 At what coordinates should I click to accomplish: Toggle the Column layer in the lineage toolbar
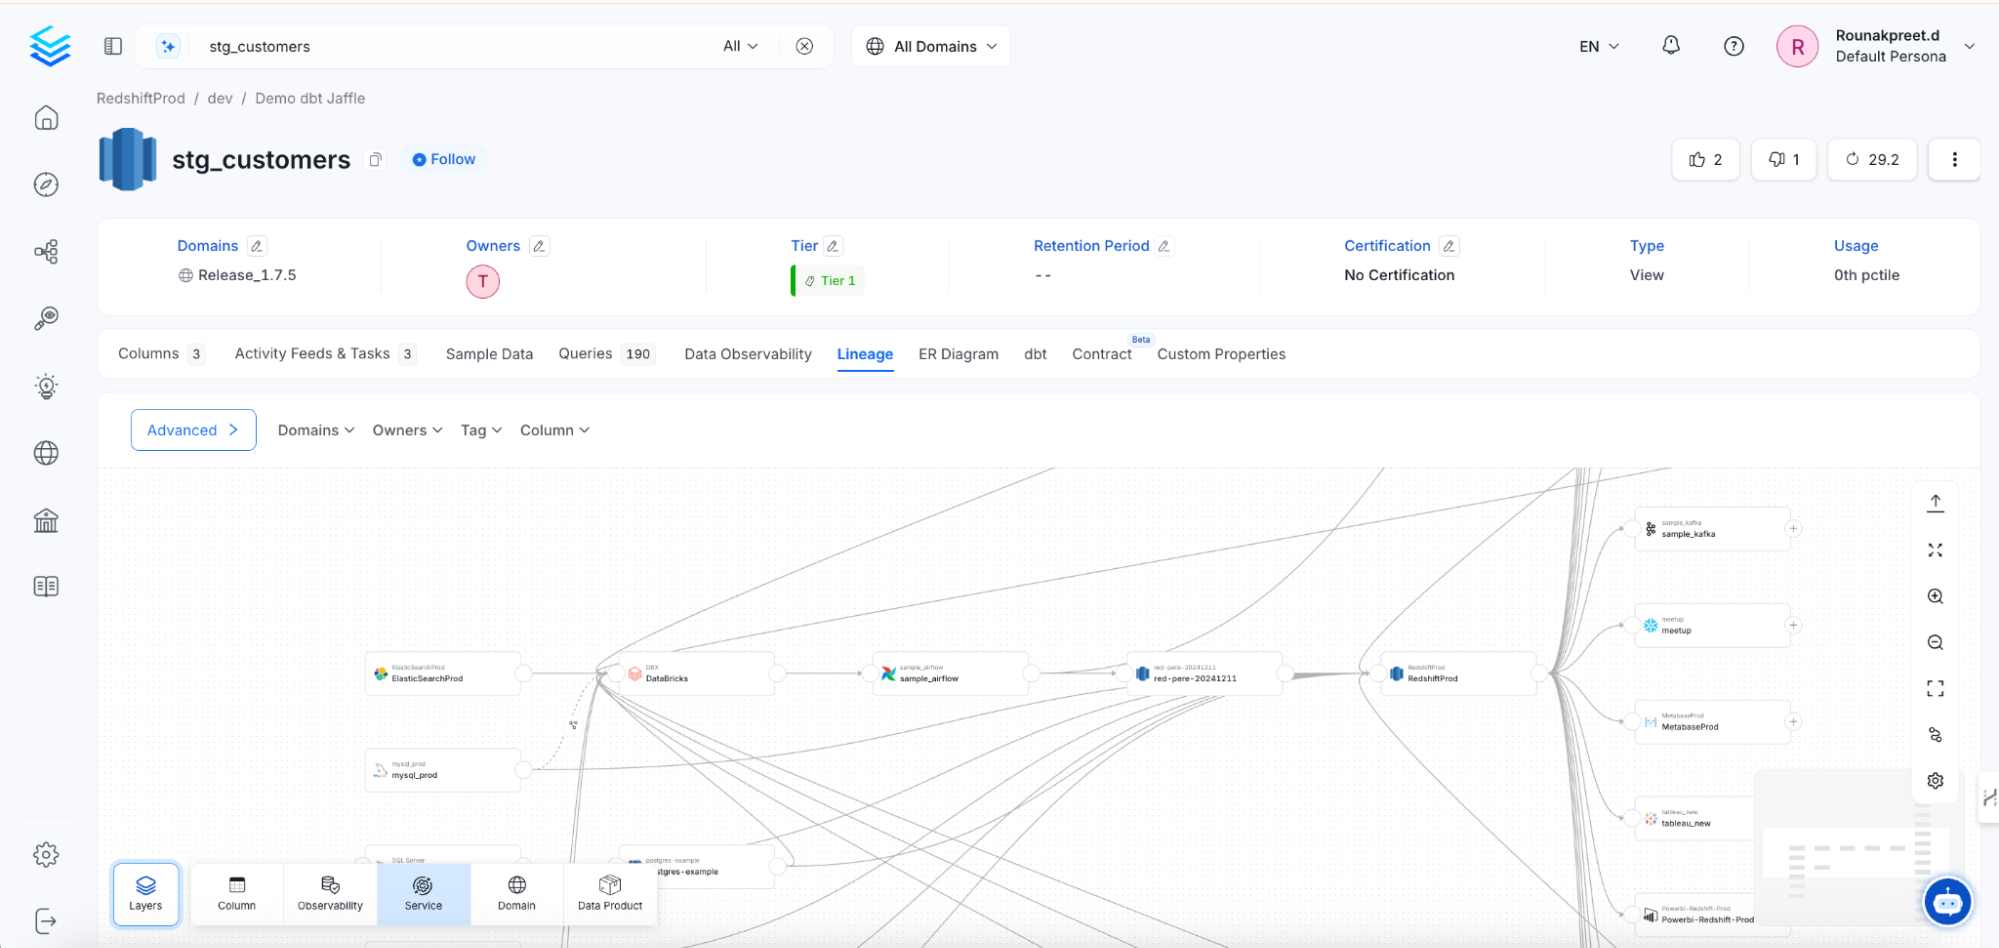pos(236,893)
